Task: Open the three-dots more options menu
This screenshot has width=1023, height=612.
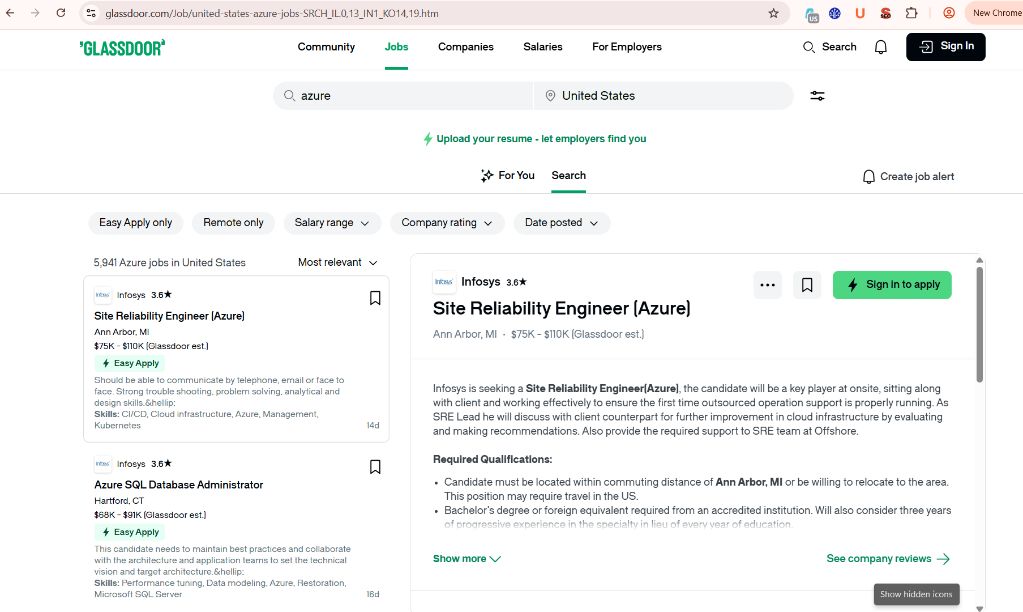Action: 767,285
